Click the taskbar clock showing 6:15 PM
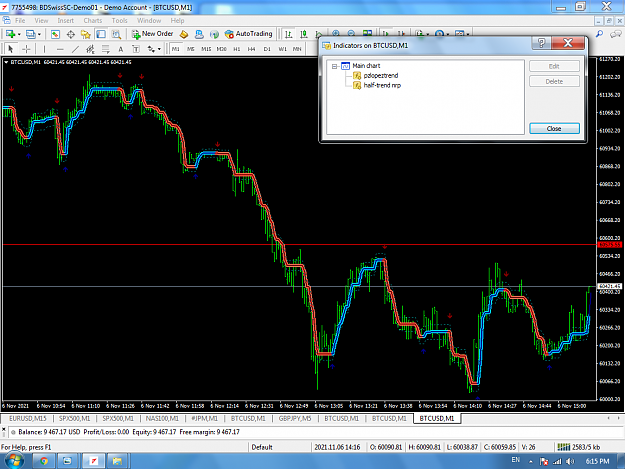The height and width of the screenshot is (469, 625). point(597,461)
